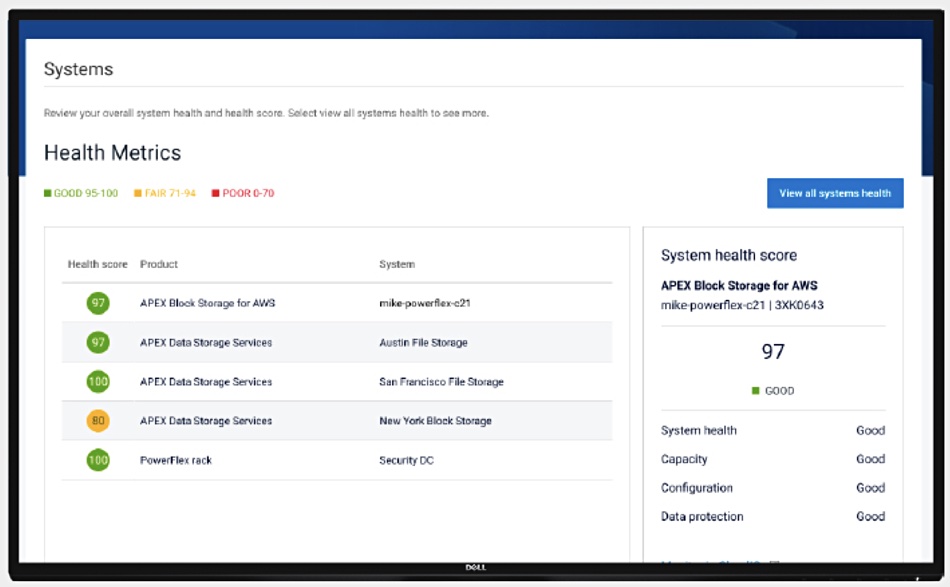Click the System column header
This screenshot has width=950, height=587.
pos(397,264)
